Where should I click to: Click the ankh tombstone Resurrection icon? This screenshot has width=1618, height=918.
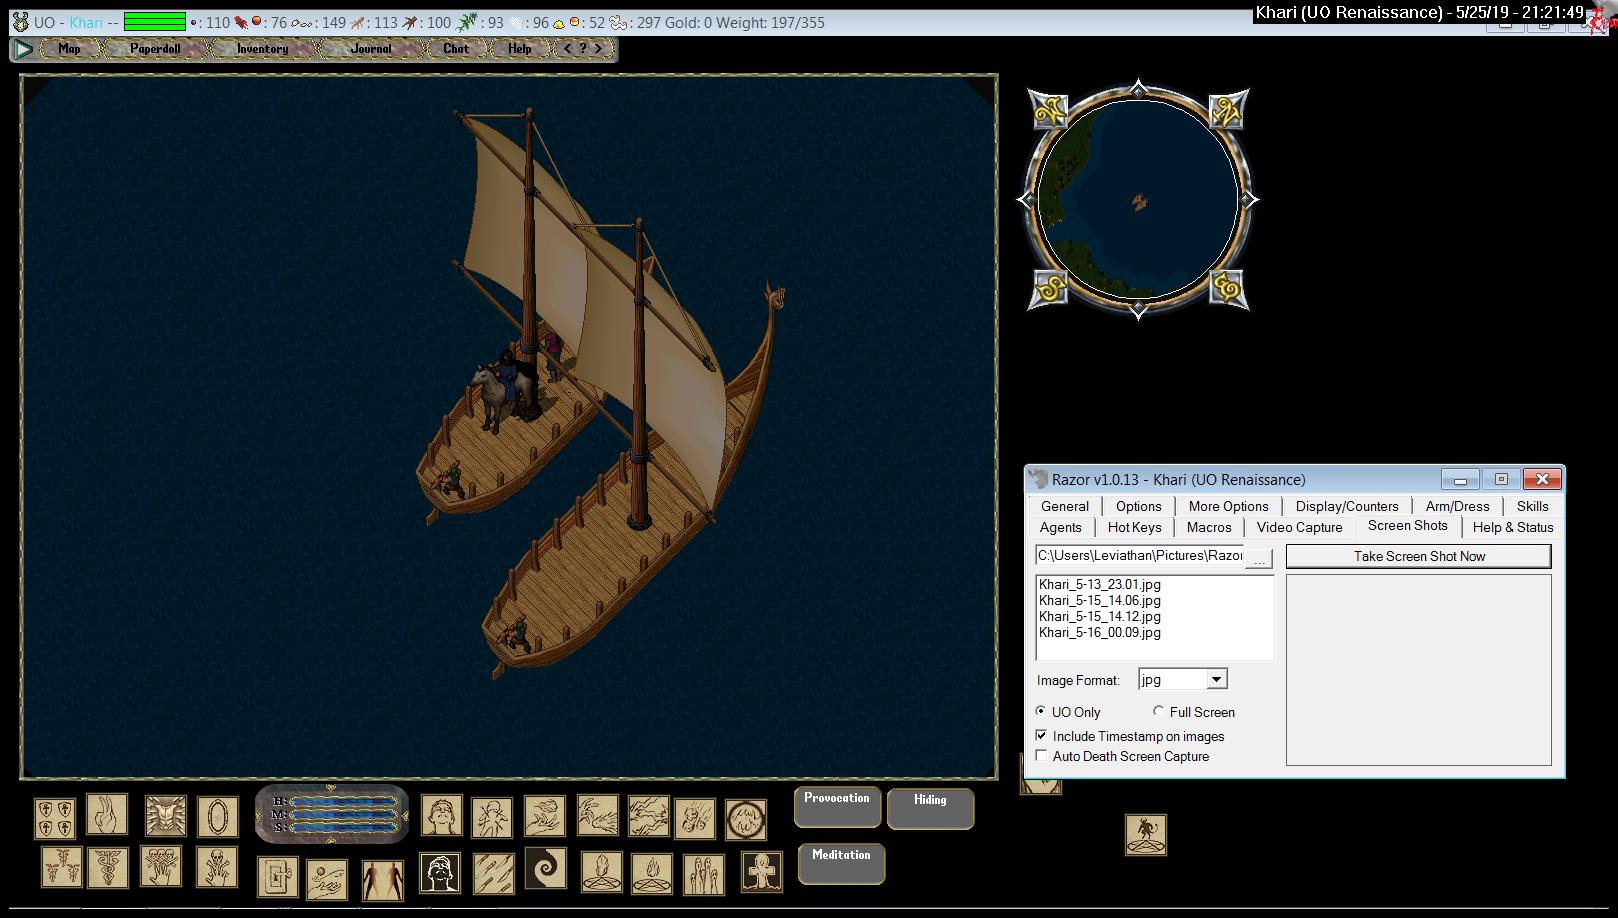click(761, 873)
